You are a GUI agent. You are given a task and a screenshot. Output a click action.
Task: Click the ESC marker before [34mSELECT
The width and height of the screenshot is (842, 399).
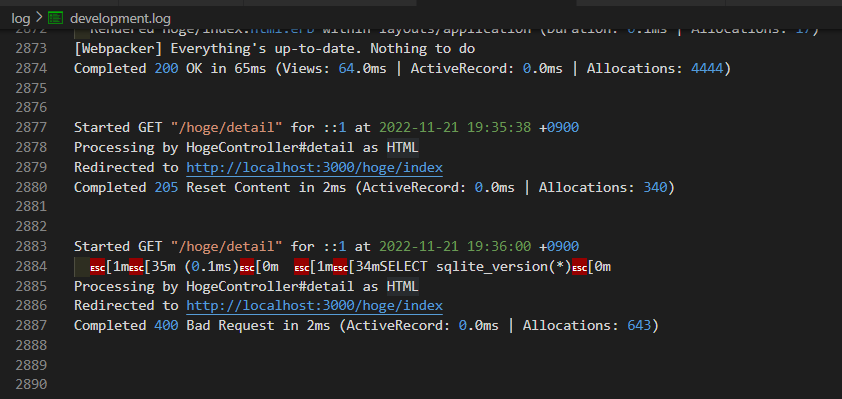click(340, 266)
